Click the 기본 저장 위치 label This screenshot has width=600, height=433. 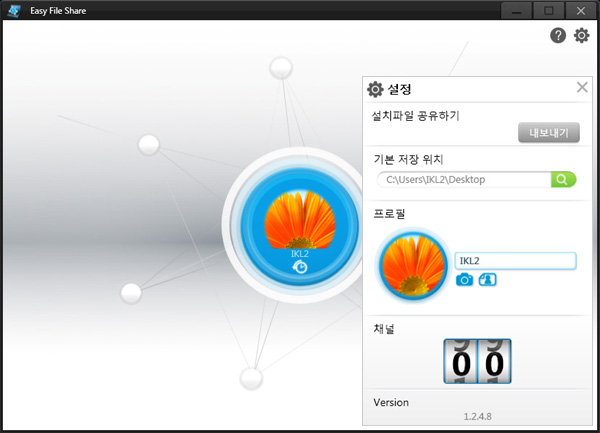[x=408, y=159]
